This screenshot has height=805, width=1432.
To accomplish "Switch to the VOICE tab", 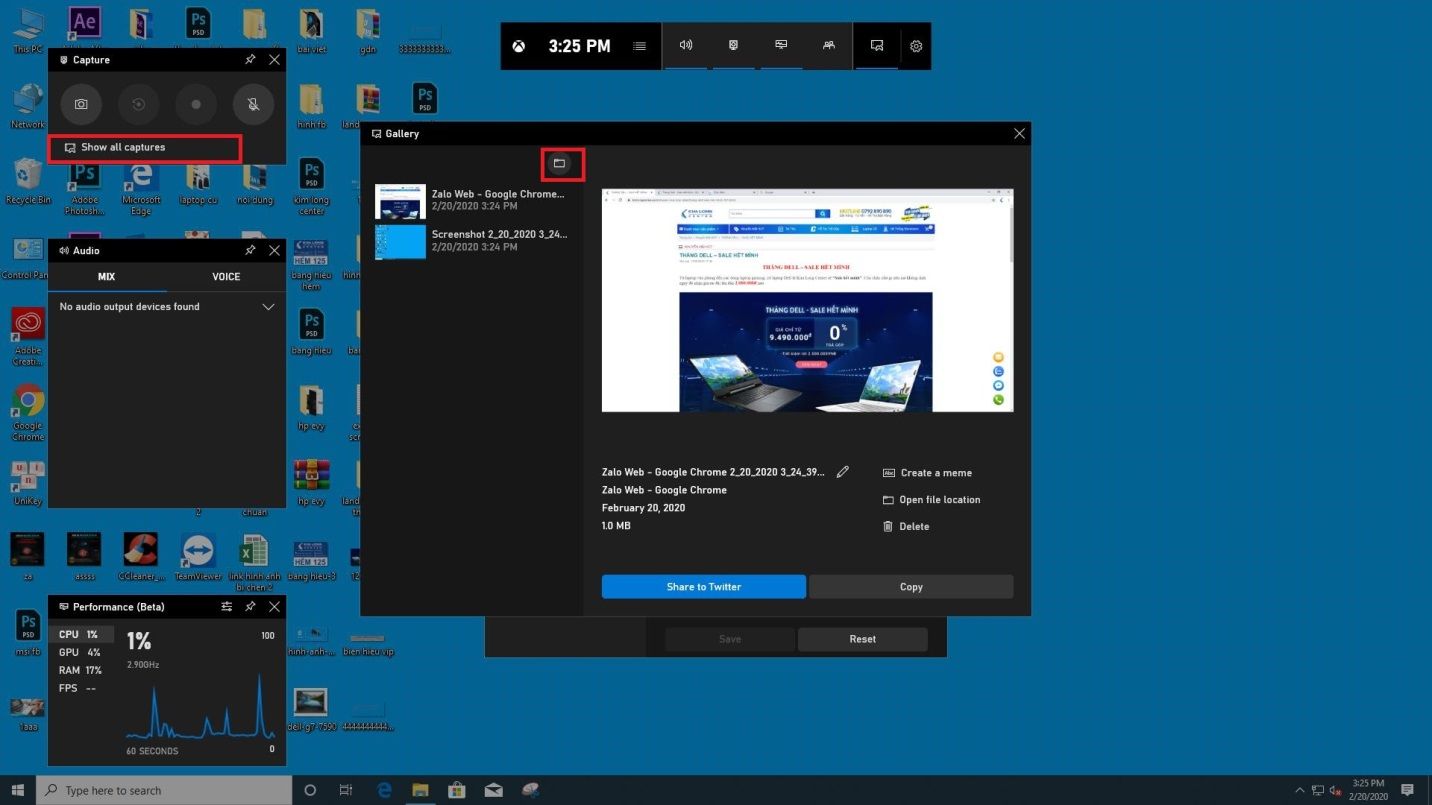I will (226, 277).
